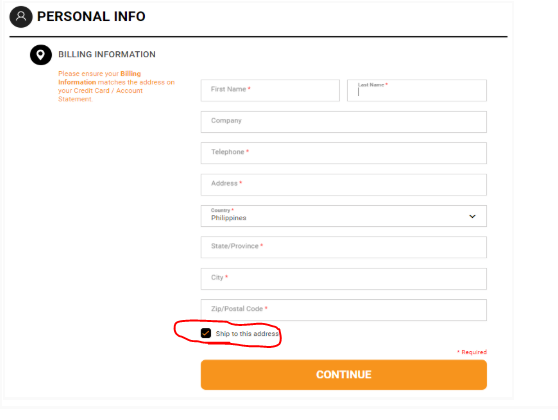Viewport: 558px width, 420px height.
Task: Click the orange Continue button
Action: coord(344,375)
